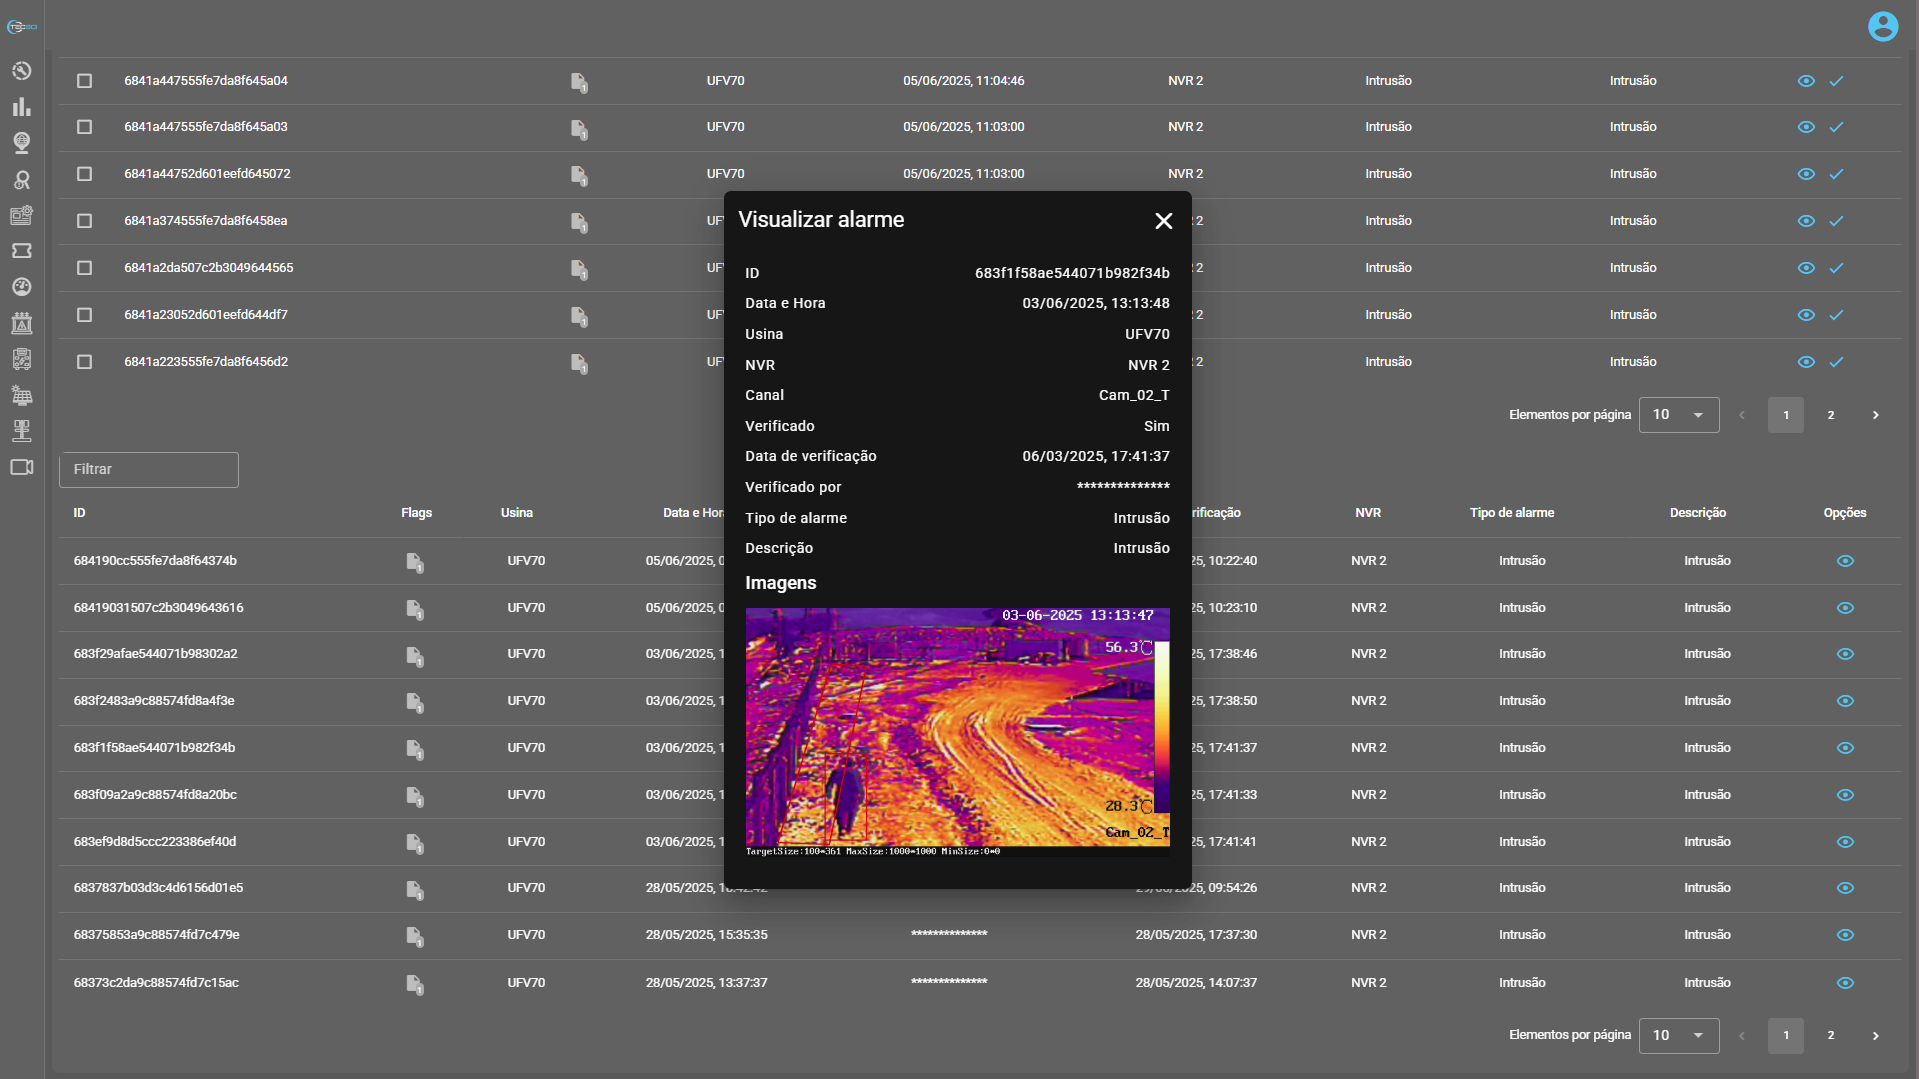The height and width of the screenshot is (1079, 1919).
Task: Click timestamp 05/06/2025, 11:04:46
Action: point(963,81)
